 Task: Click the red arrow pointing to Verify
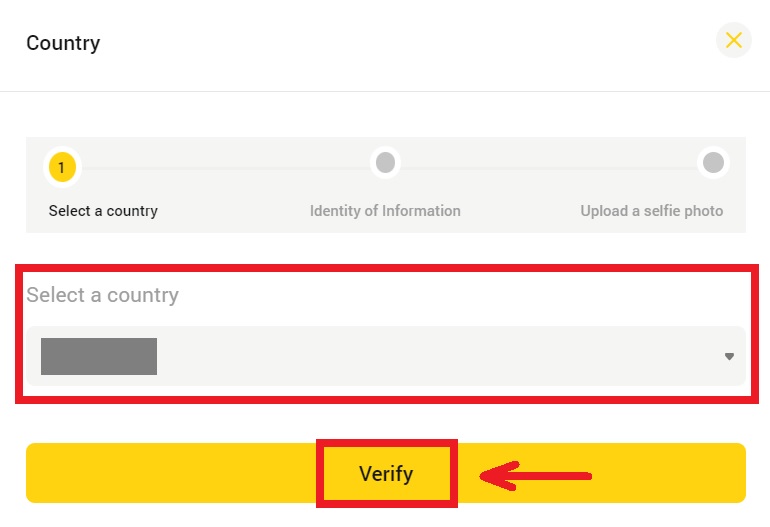(537, 475)
